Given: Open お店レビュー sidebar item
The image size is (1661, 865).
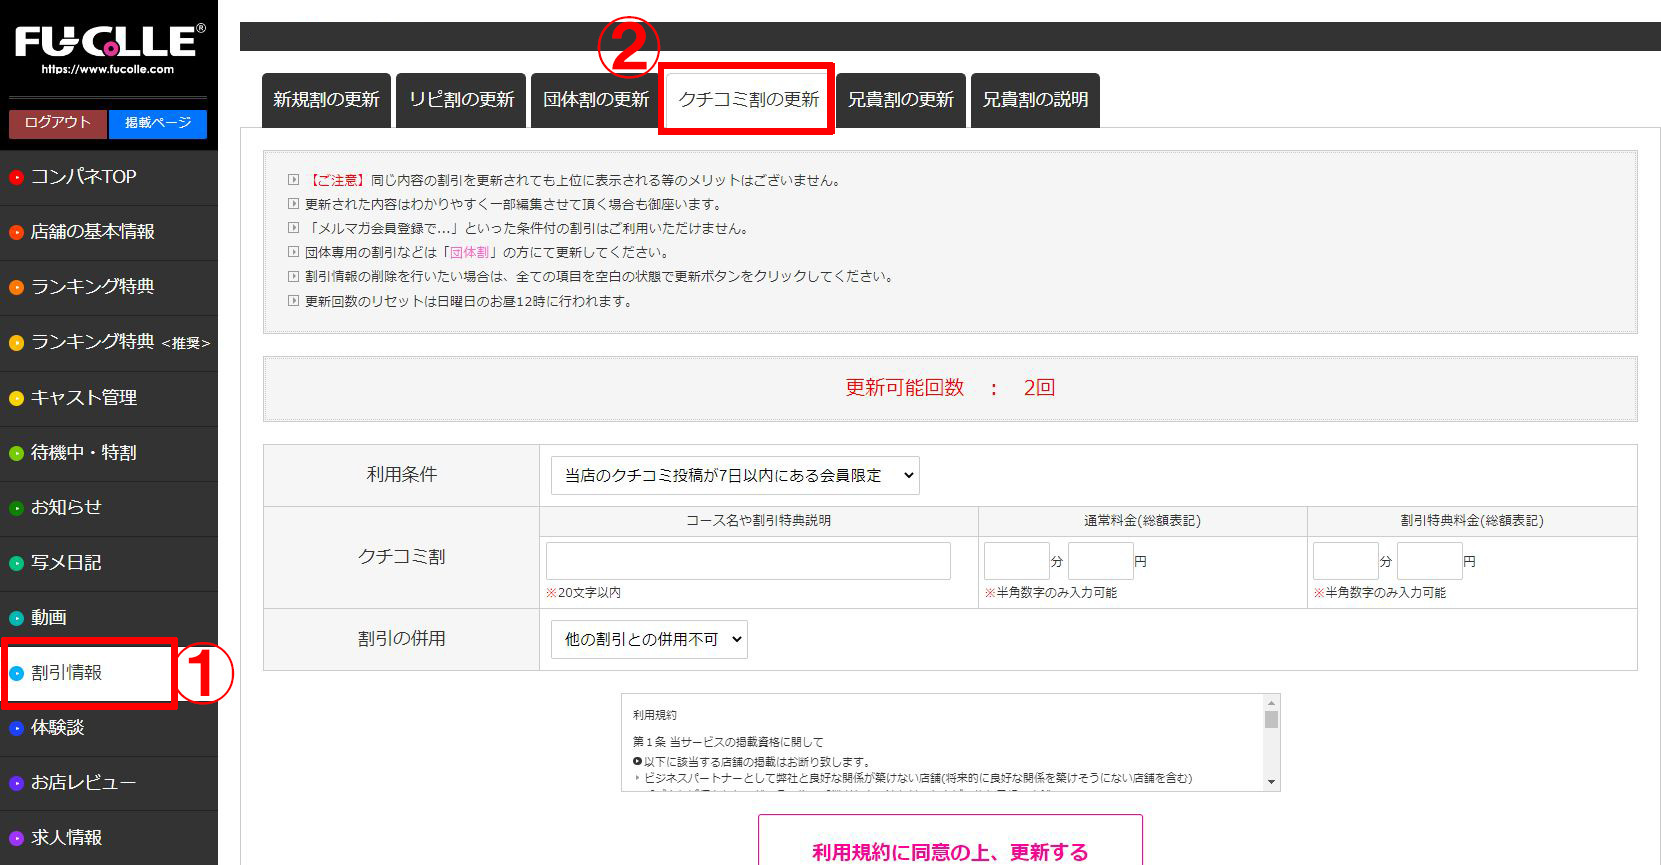Looking at the screenshot, I should 83,783.
